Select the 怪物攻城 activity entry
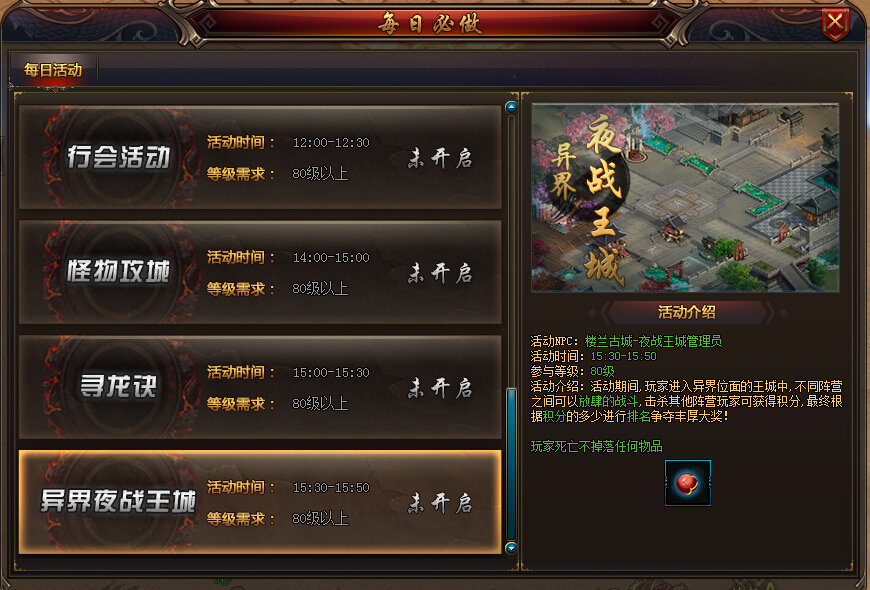 point(260,272)
